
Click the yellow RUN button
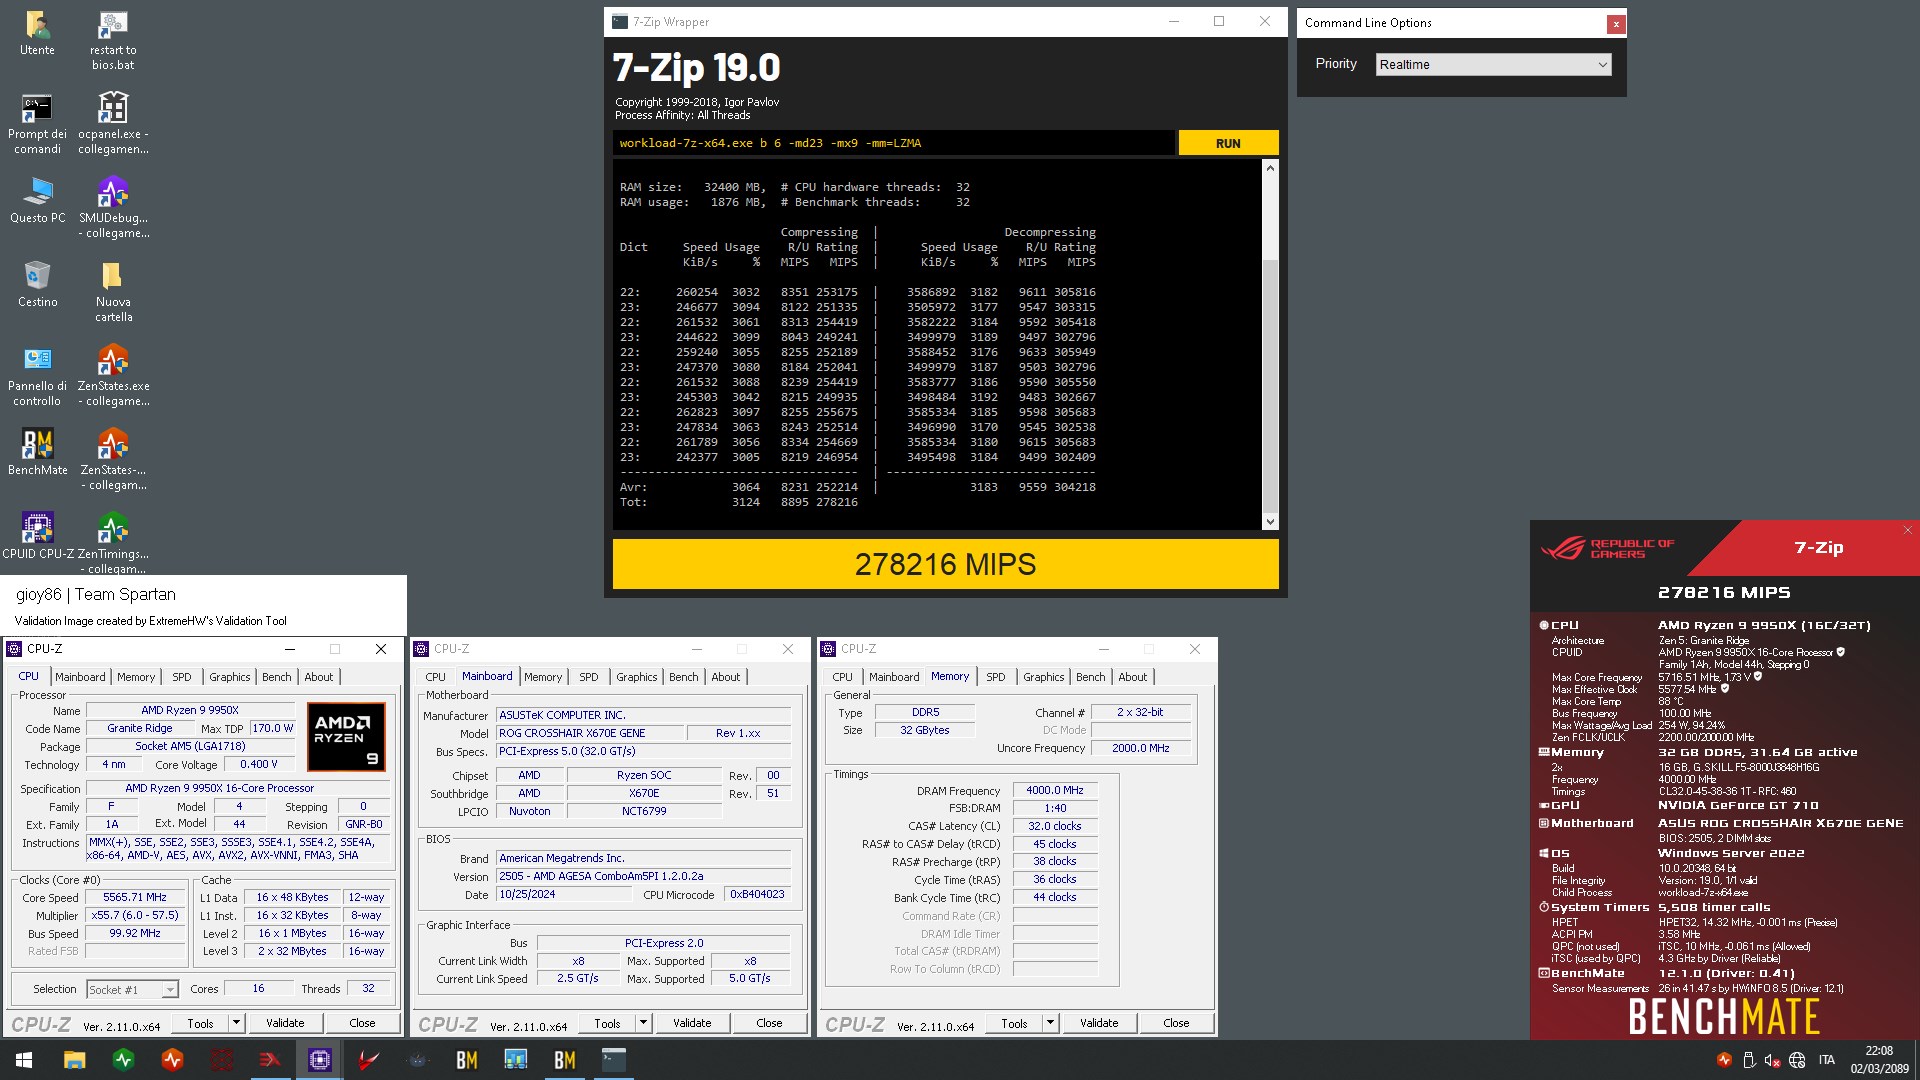[x=1228, y=143]
